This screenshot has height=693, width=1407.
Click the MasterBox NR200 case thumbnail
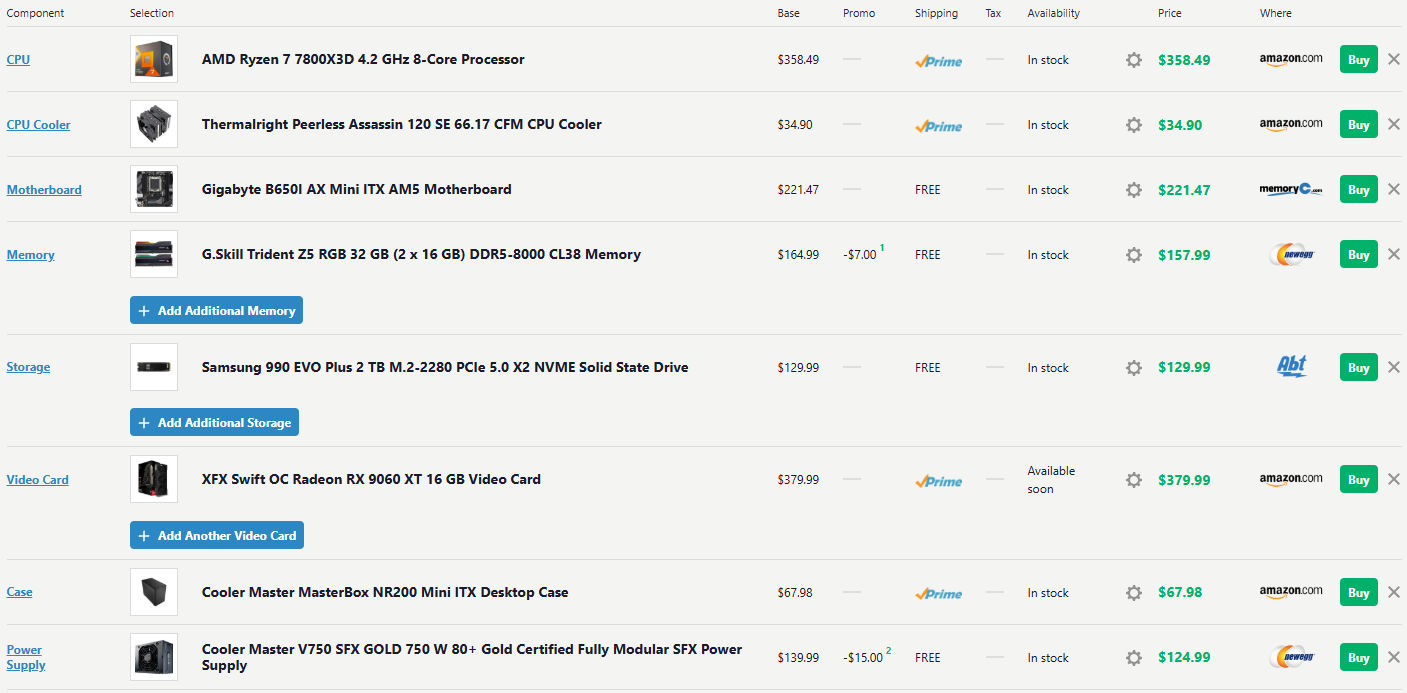(154, 592)
